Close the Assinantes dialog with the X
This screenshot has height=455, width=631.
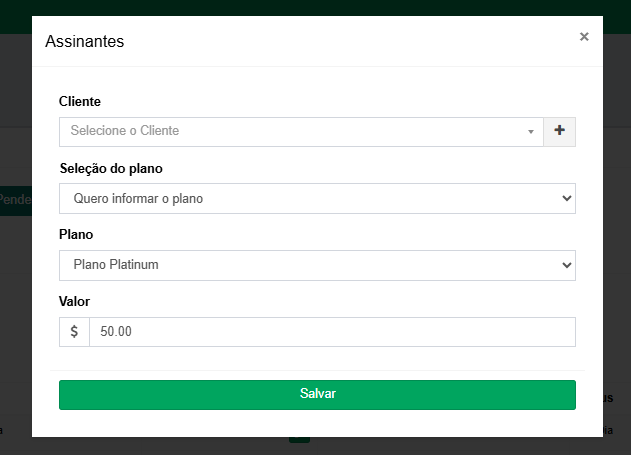tap(584, 37)
